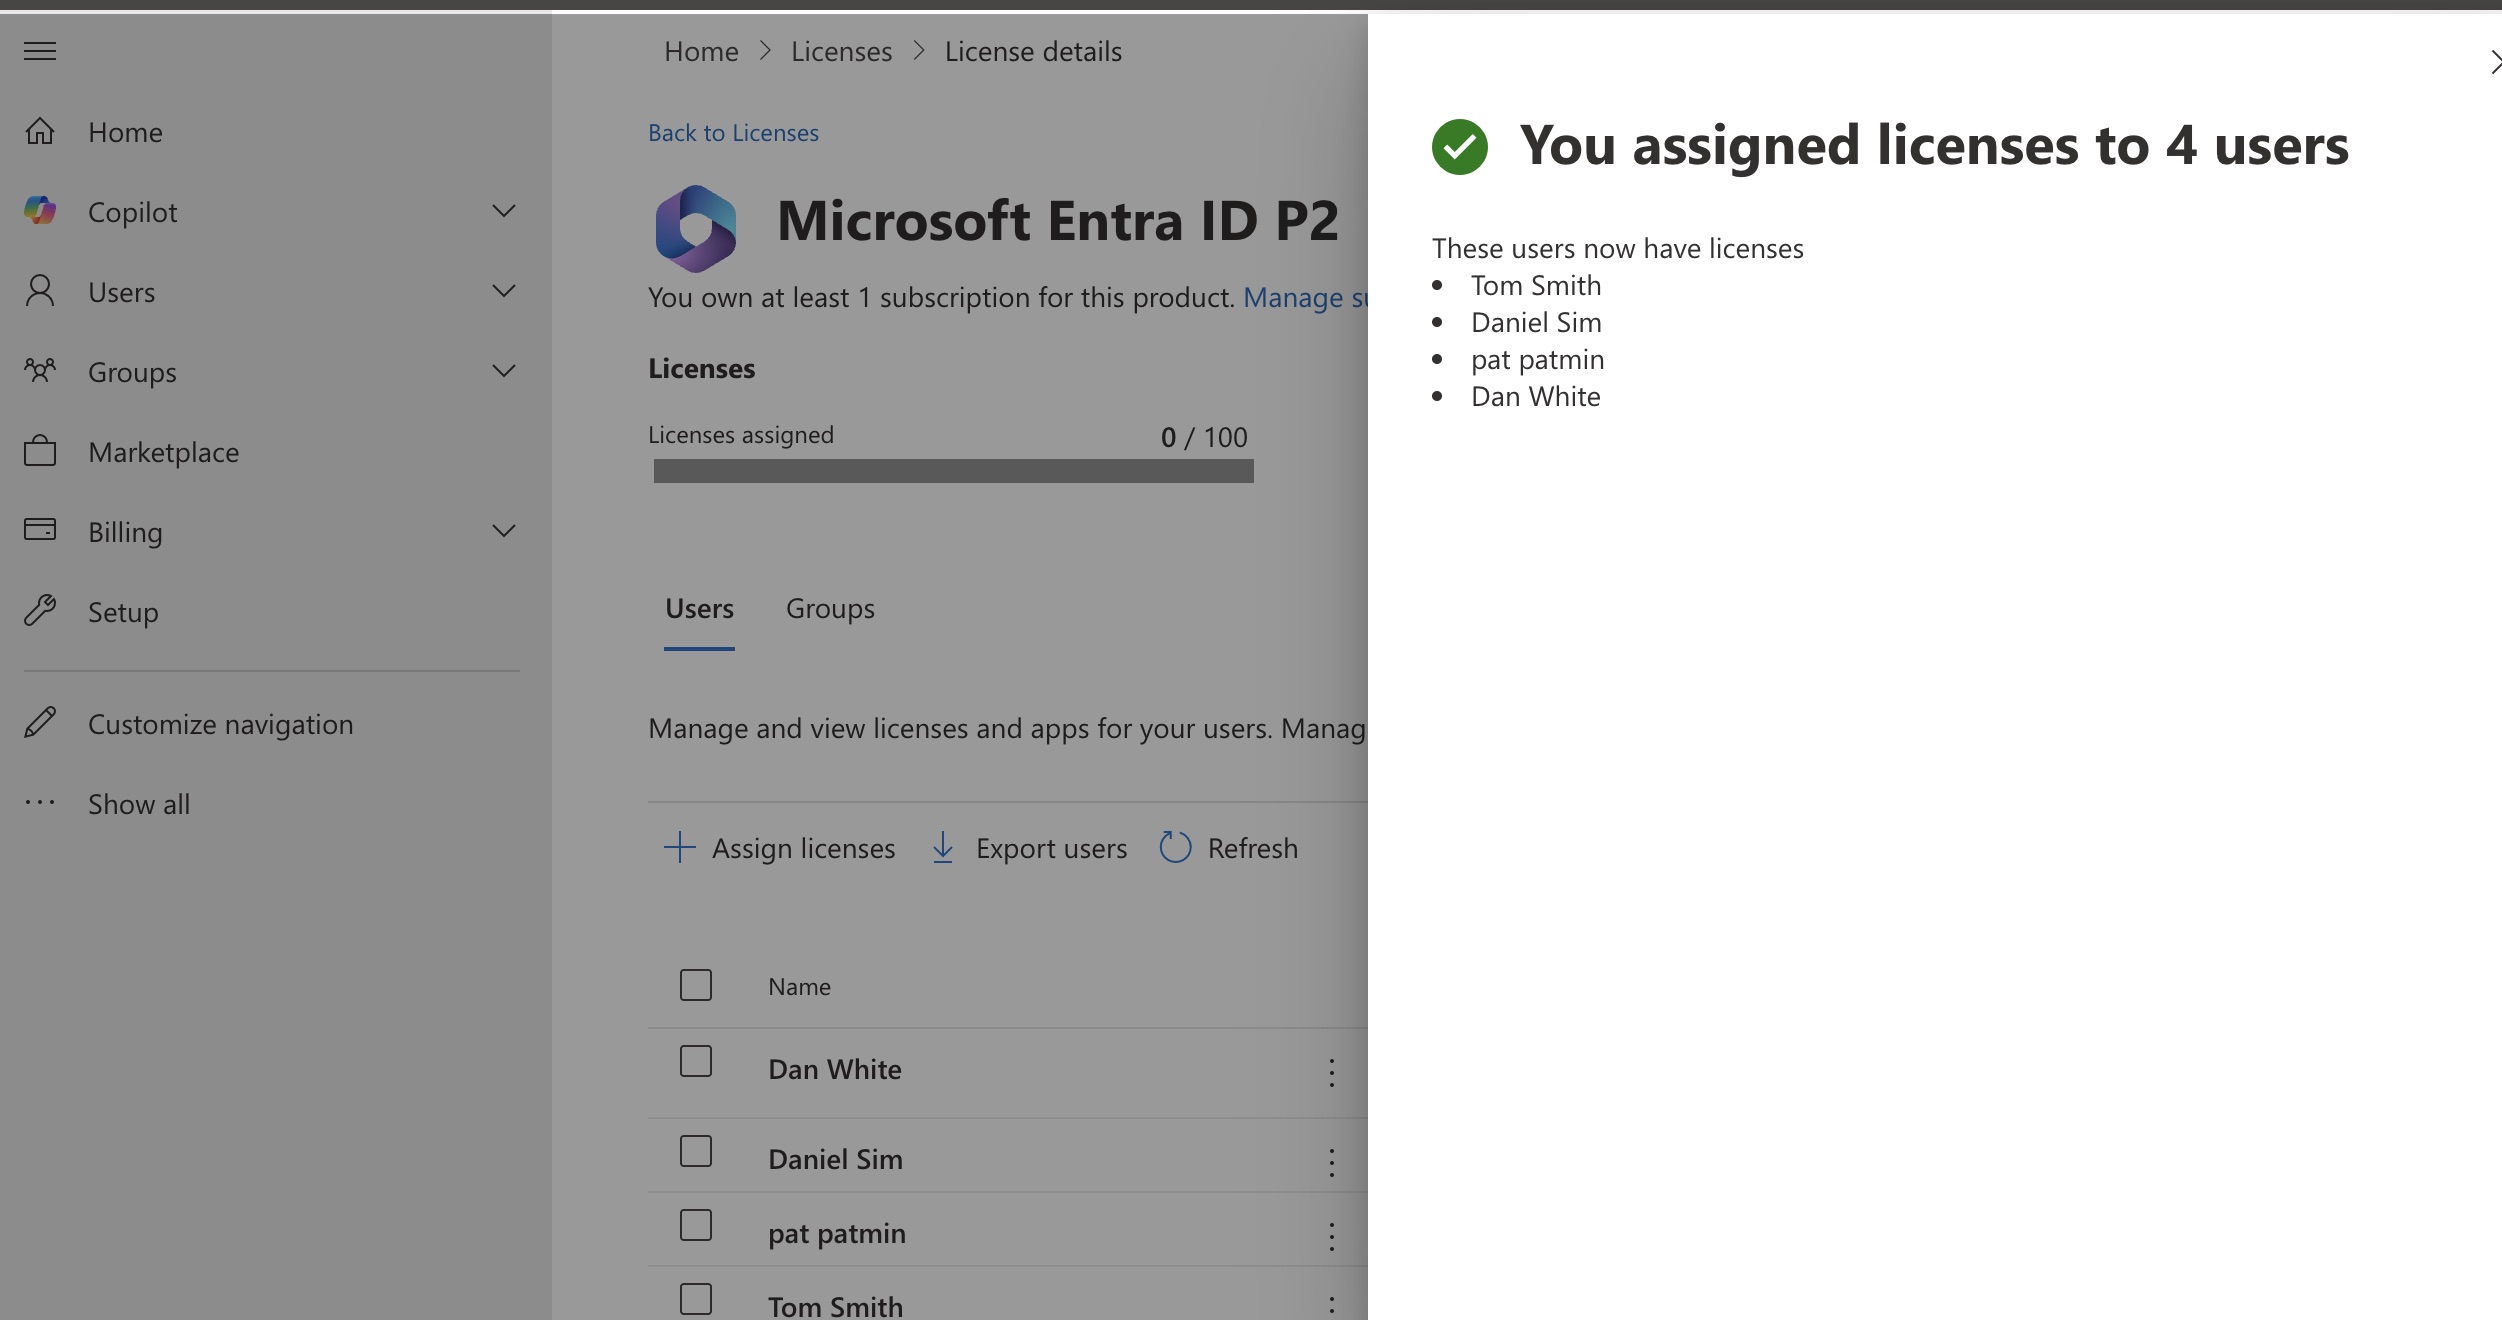Click the Groups people icon
Image resolution: width=2502 pixels, height=1320 pixels.
[x=40, y=371]
